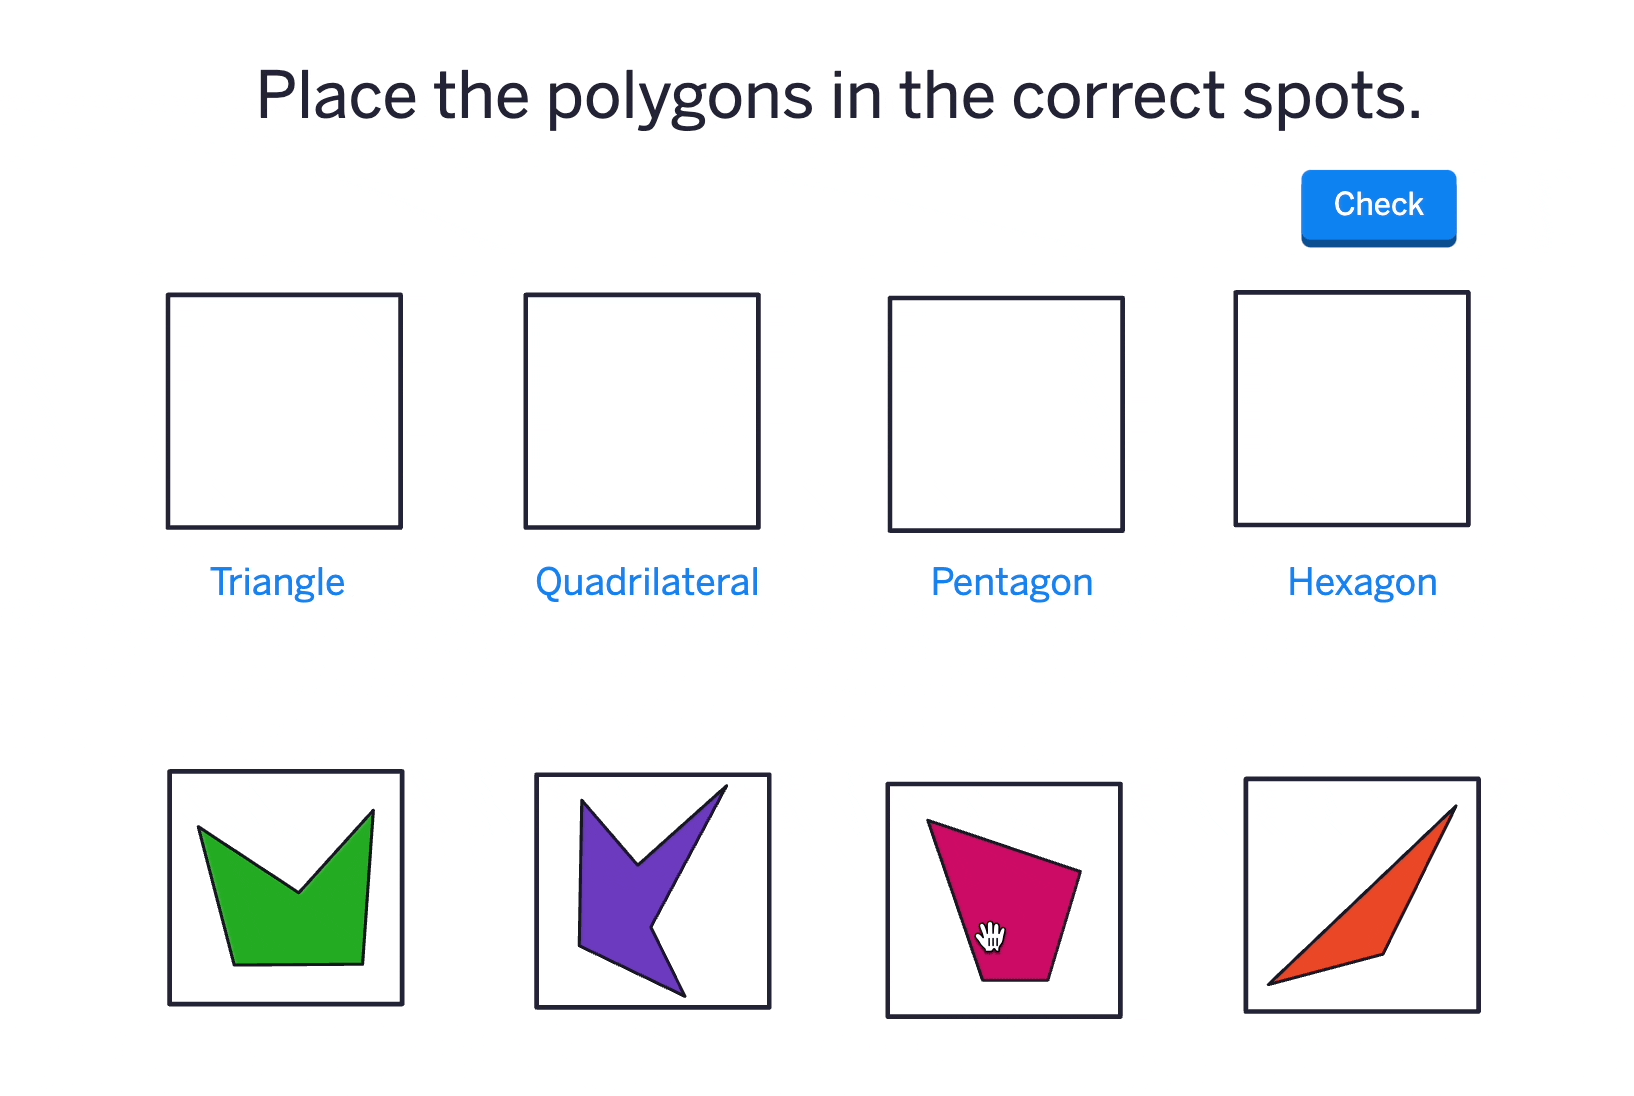This screenshot has width=1634, height=1096.
Task: Click the box containing the purple polygon
Action: [x=652, y=887]
